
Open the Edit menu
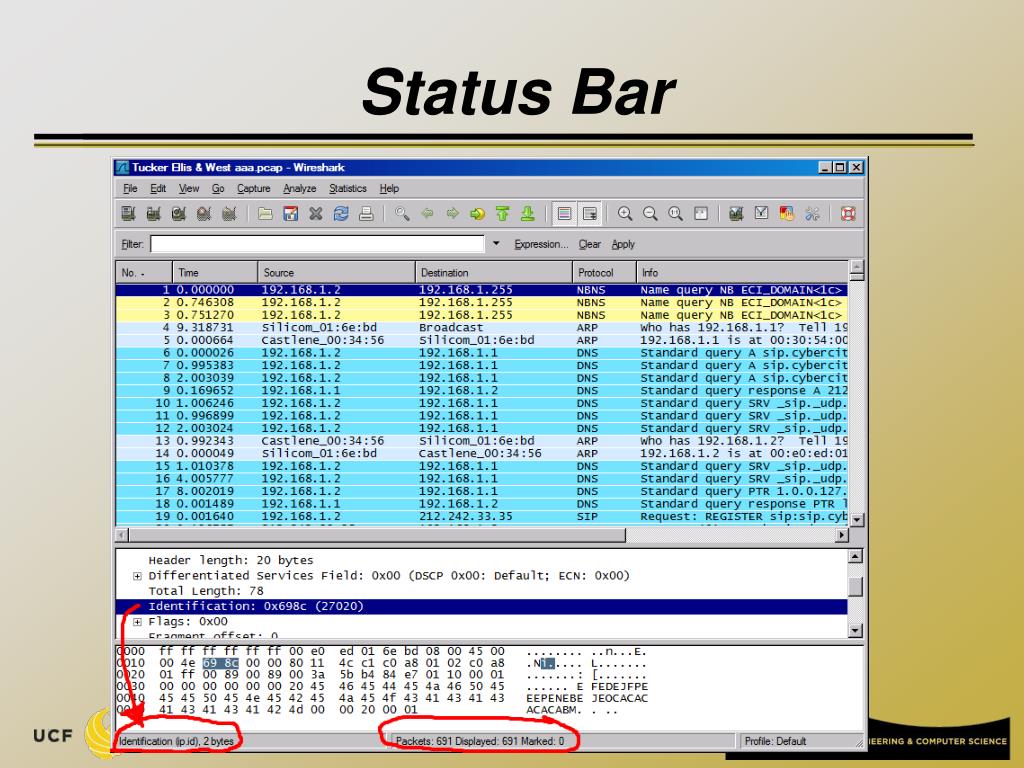(158, 188)
